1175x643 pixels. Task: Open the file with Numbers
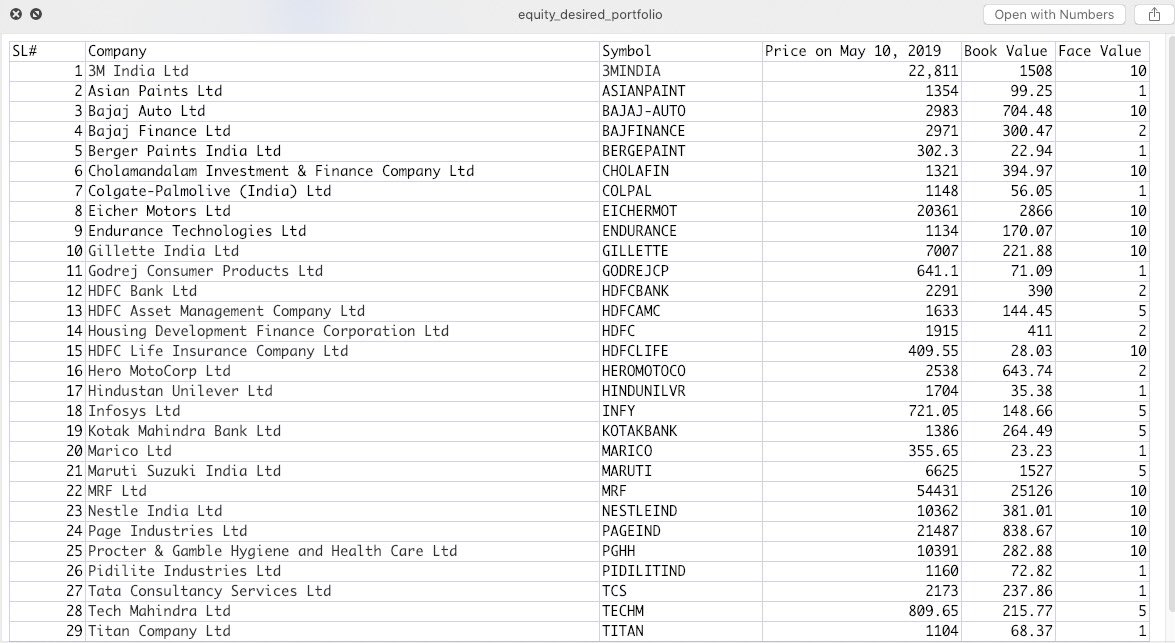coord(1054,14)
